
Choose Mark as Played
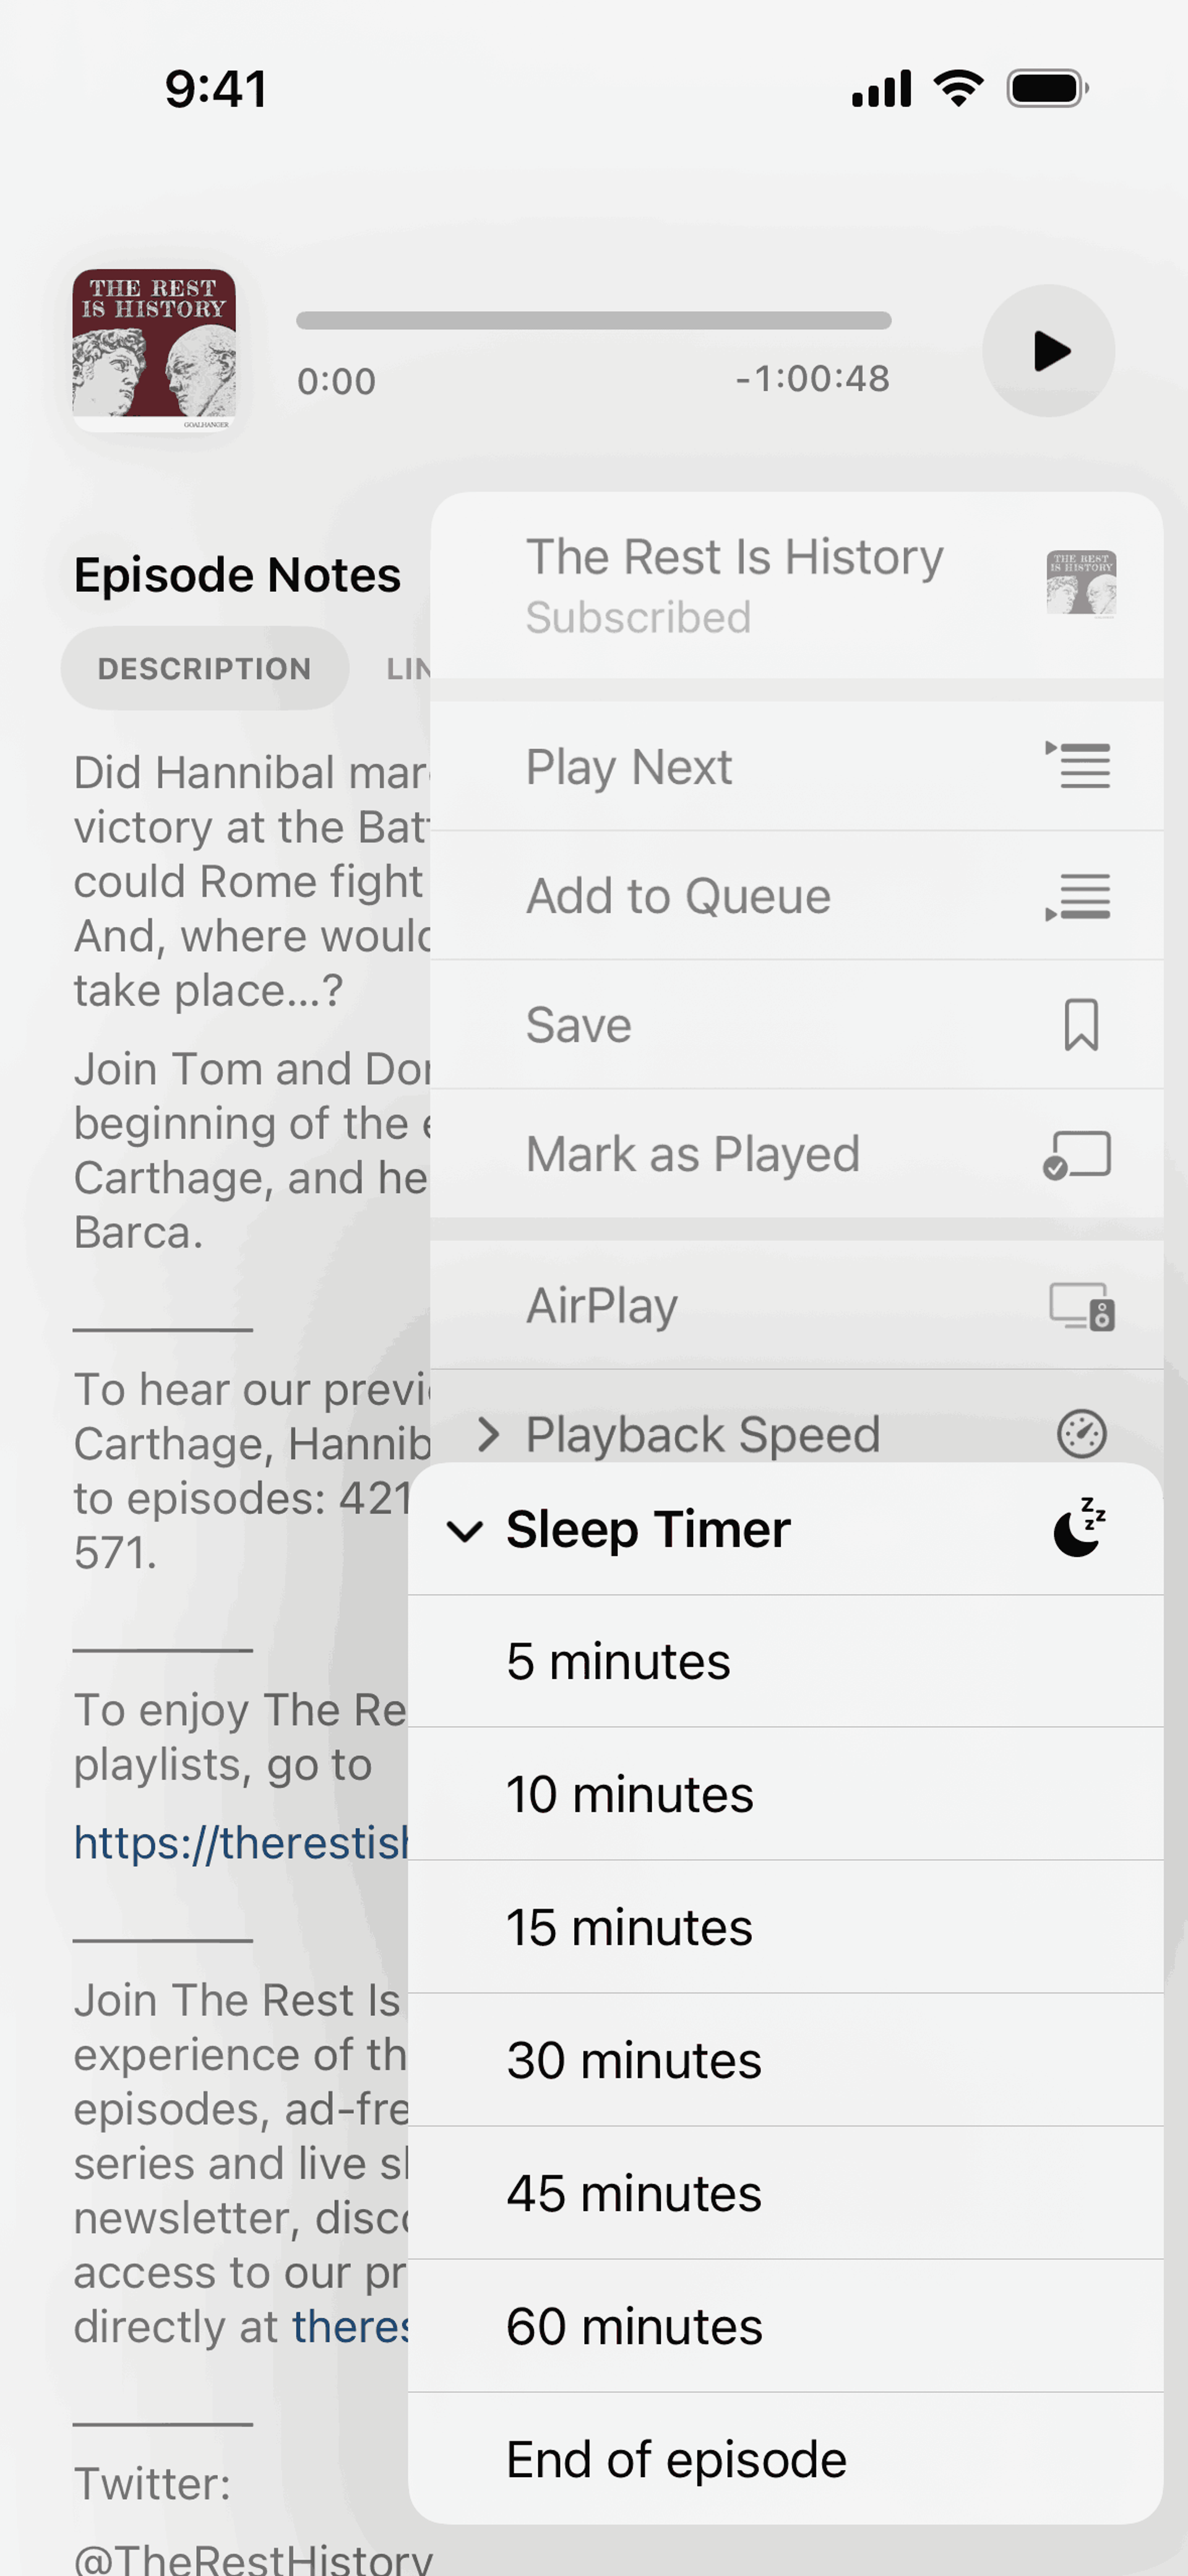point(796,1153)
